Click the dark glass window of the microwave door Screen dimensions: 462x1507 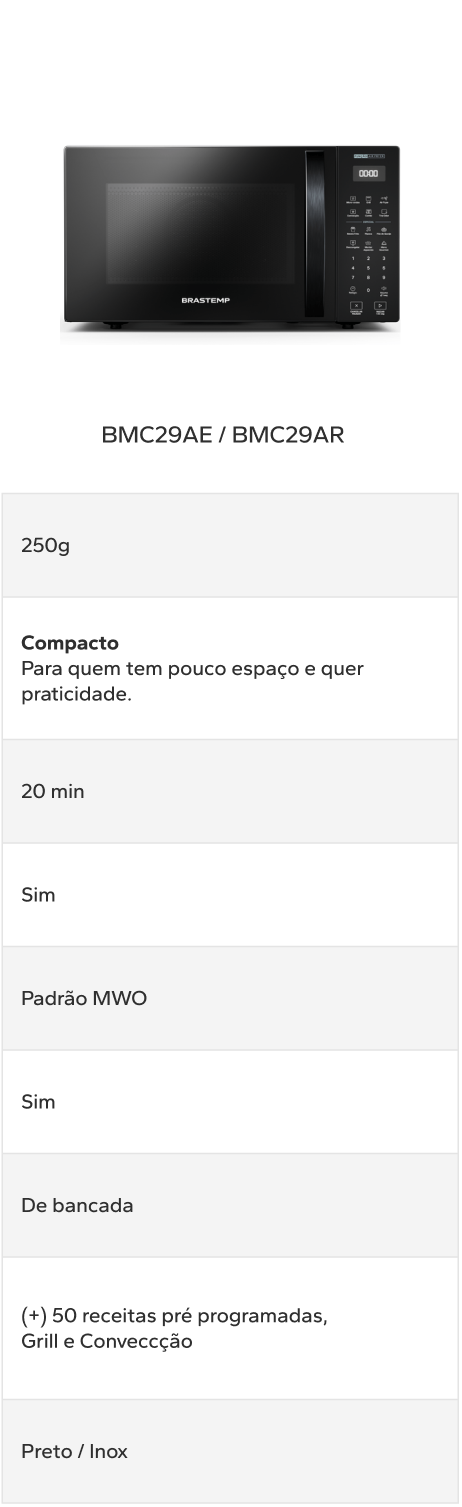pos(202,236)
